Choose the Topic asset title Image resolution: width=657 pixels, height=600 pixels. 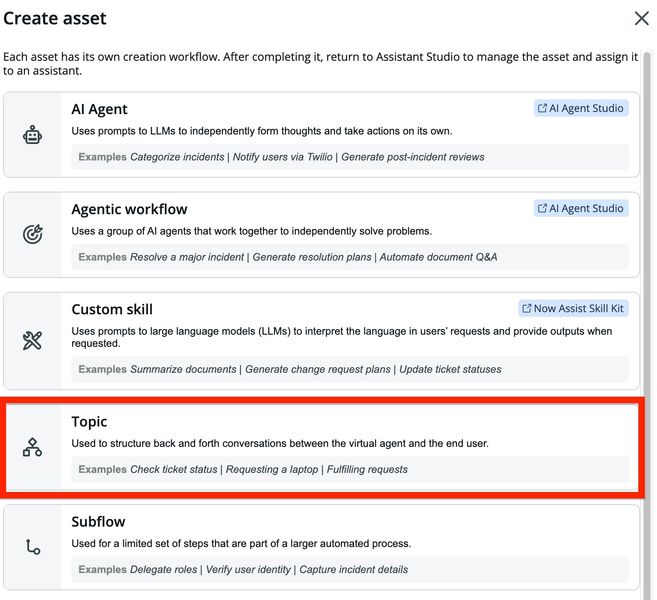[x=89, y=422]
